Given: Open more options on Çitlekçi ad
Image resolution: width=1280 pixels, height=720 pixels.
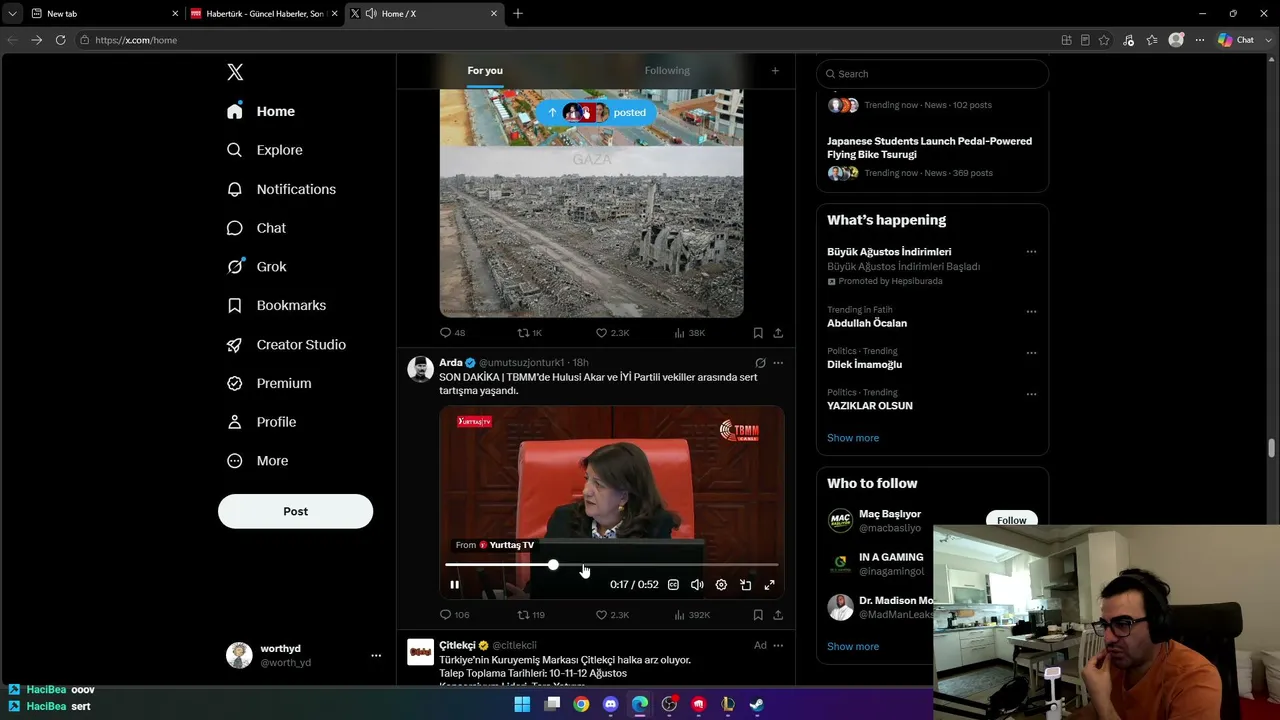Looking at the screenshot, I should point(778,646).
